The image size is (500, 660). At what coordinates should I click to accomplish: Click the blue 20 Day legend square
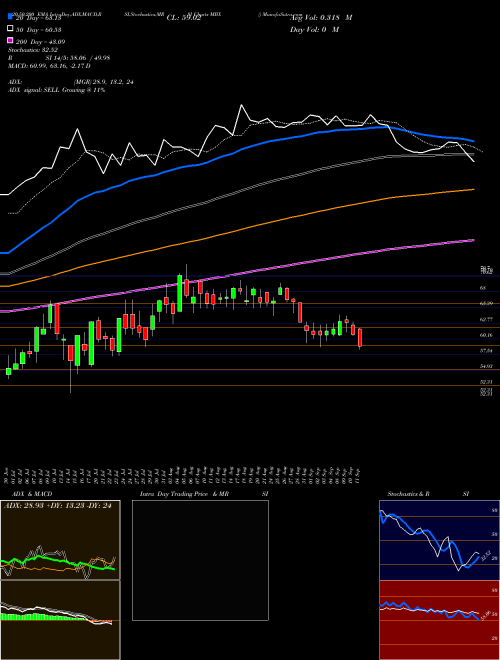[11, 17]
